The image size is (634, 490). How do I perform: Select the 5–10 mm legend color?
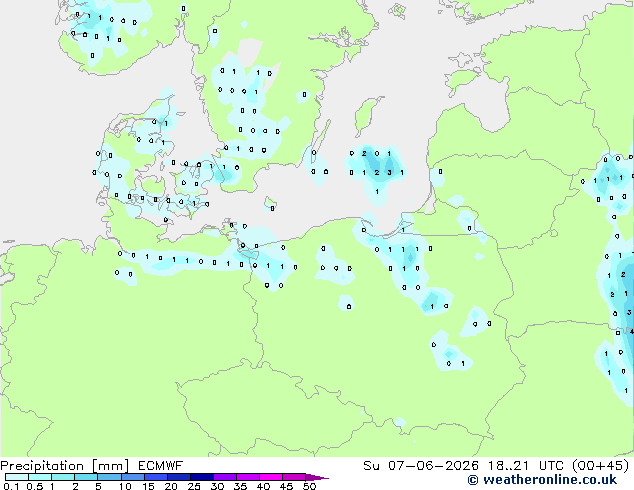[110, 477]
